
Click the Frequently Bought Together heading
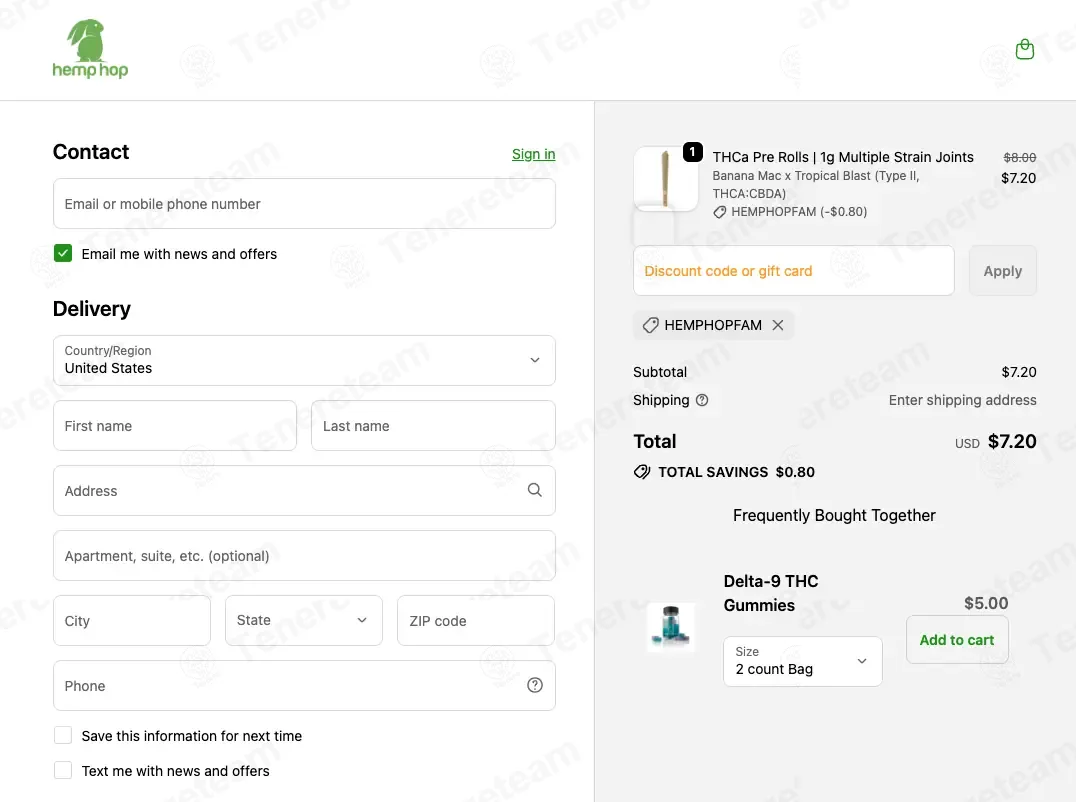coord(834,515)
